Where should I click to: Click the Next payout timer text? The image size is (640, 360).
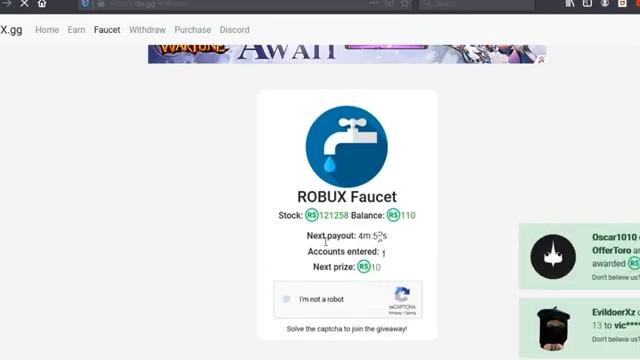pyautogui.click(x=347, y=236)
